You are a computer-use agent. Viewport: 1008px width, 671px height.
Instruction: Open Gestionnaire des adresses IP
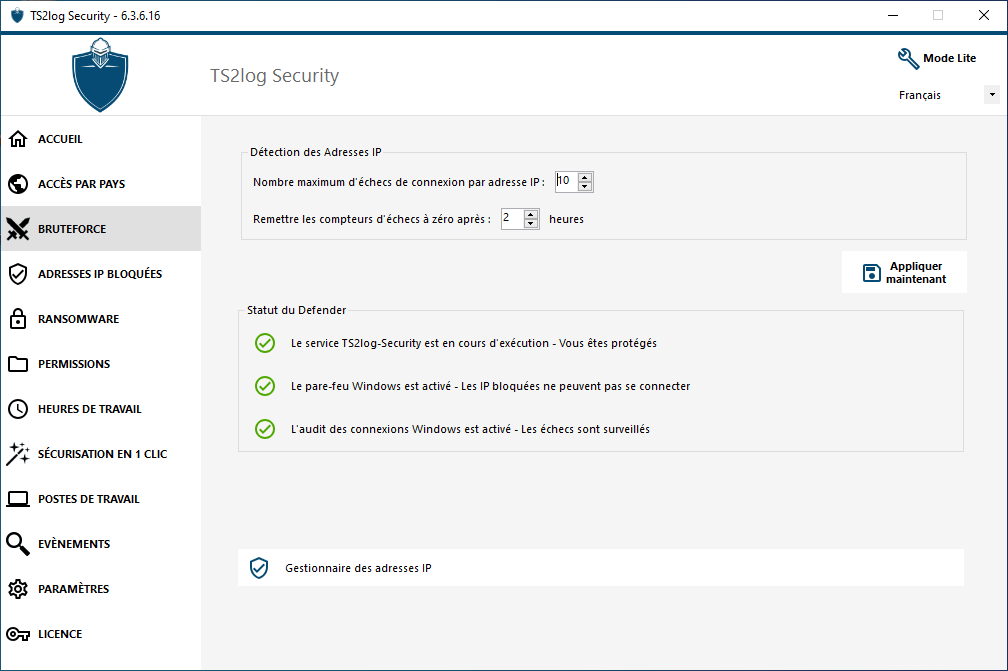pos(600,568)
